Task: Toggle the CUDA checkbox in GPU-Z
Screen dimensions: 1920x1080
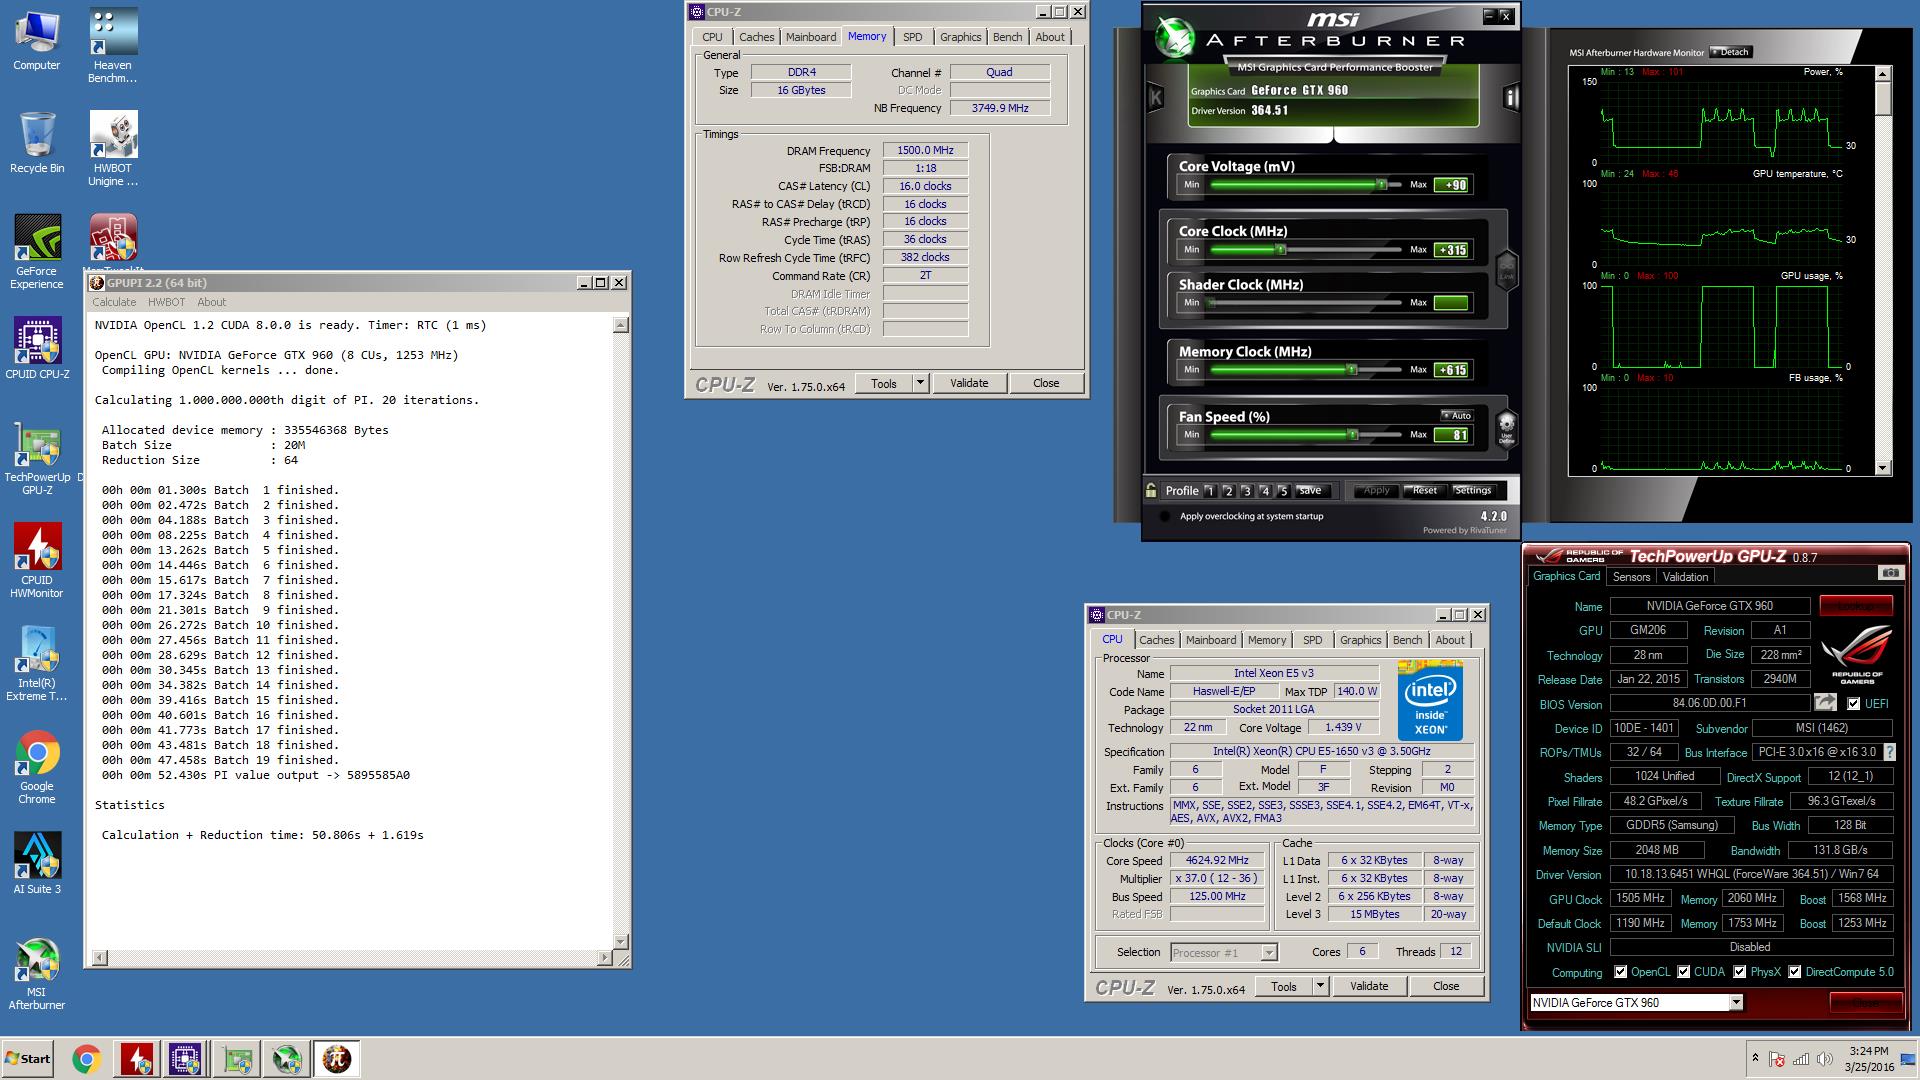Action: tap(1683, 972)
